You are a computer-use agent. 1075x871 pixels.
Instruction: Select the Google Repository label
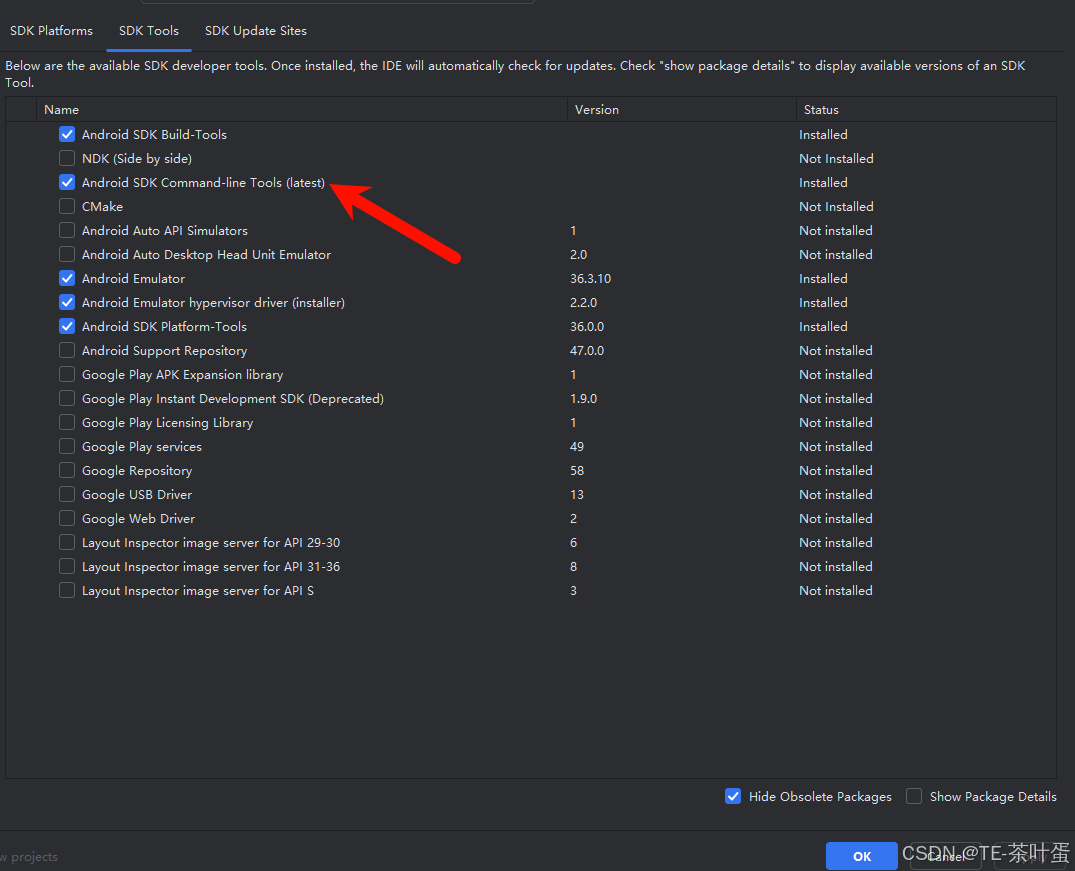click(137, 470)
